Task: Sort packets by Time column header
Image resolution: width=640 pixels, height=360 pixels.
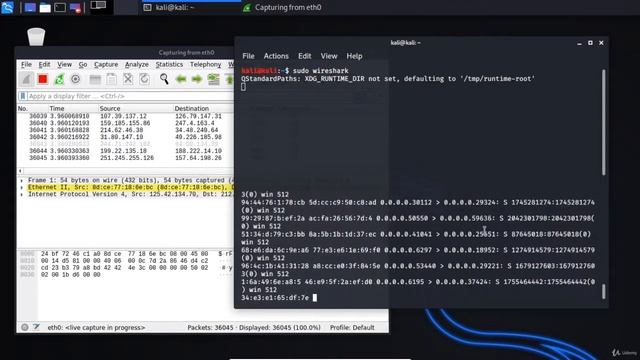Action: (x=73, y=109)
